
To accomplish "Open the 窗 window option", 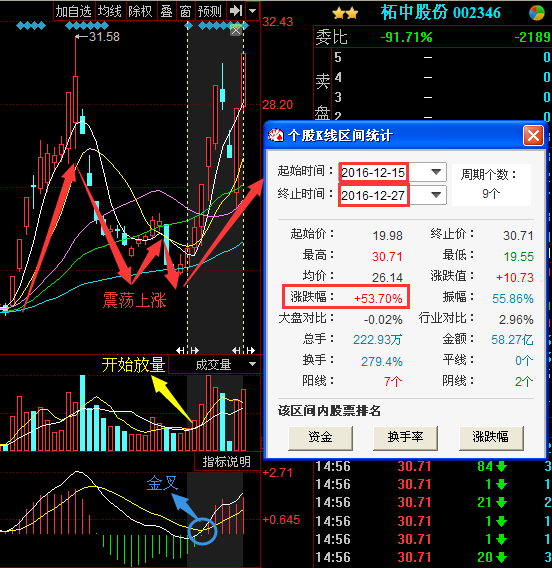I will coord(185,11).
